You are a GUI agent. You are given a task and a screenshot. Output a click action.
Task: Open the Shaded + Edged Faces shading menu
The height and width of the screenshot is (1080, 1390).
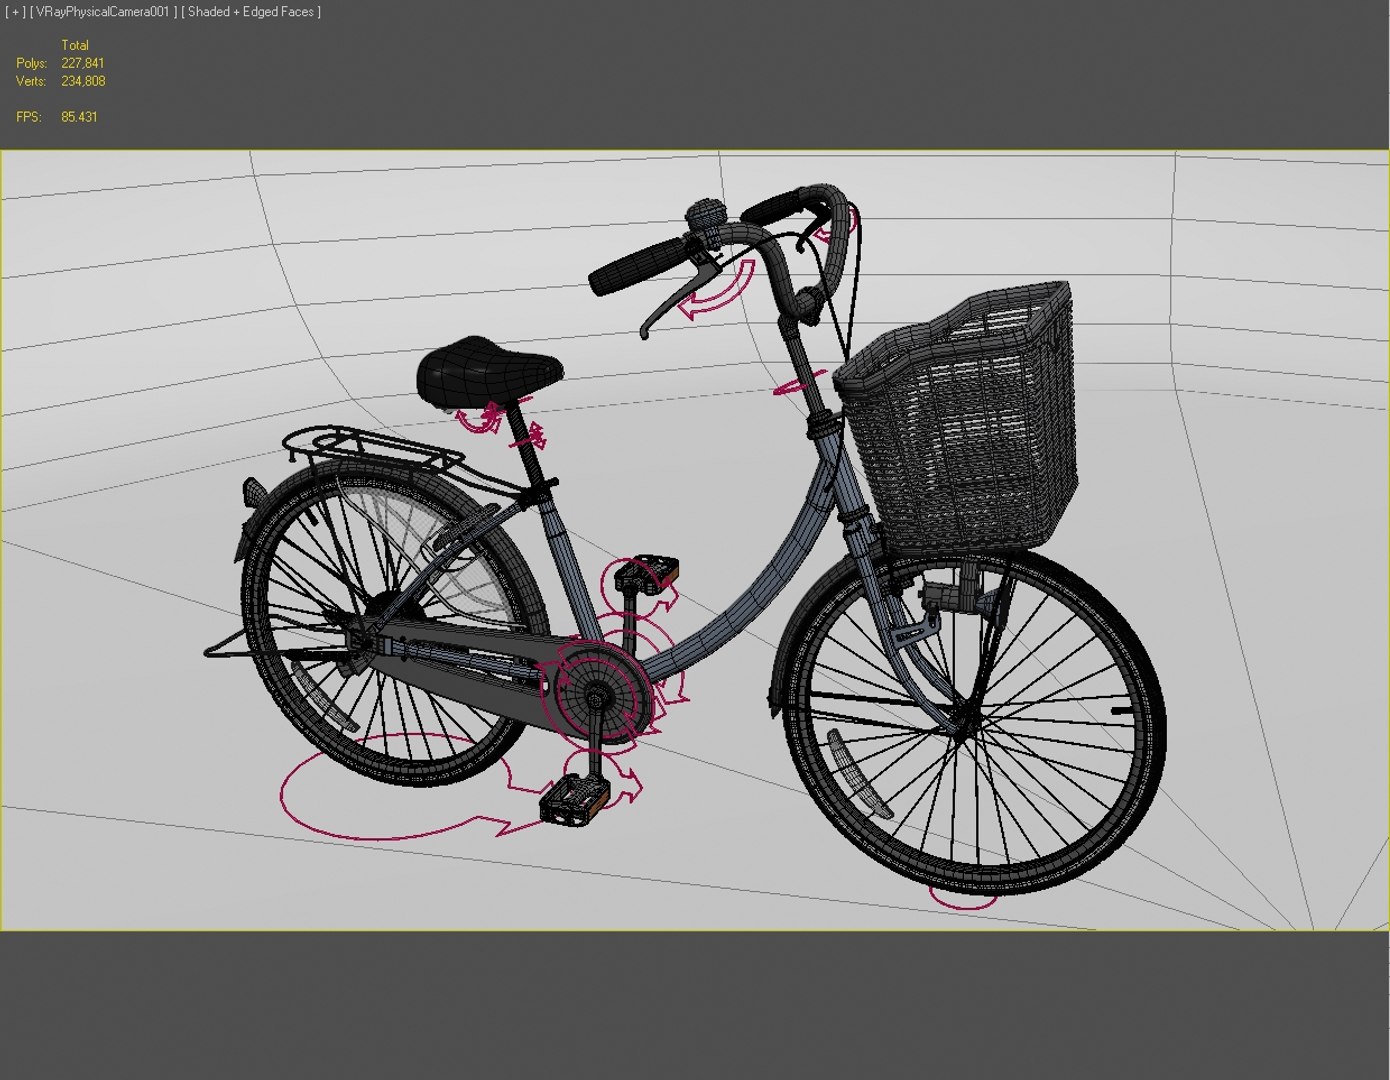coord(251,12)
